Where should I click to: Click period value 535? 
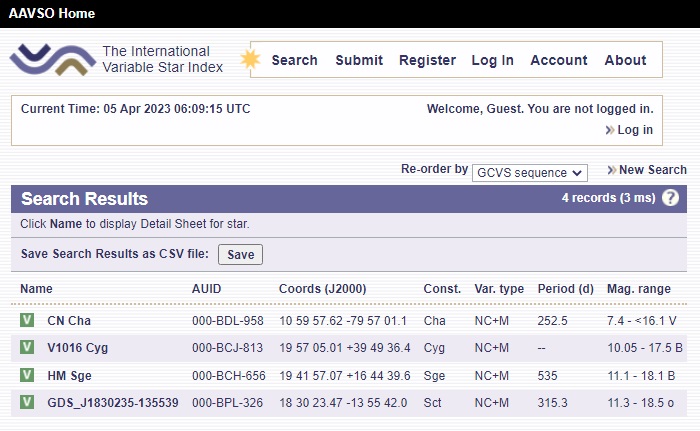pos(547,376)
